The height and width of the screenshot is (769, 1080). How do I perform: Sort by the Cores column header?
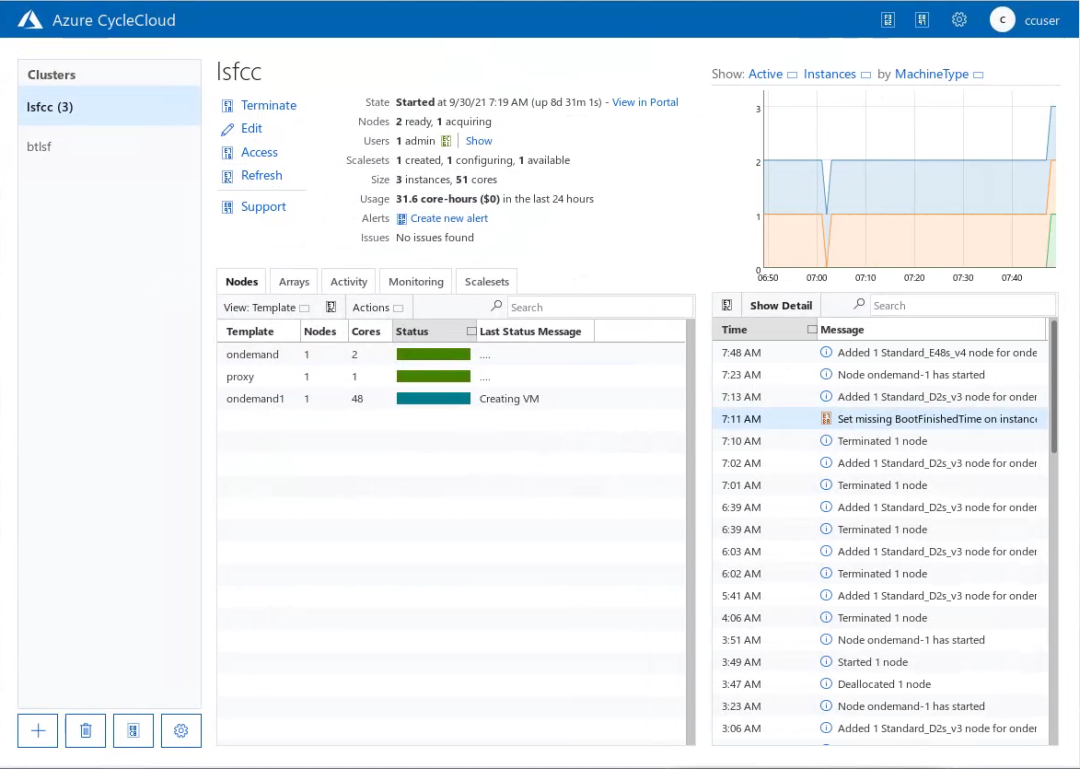(x=366, y=331)
